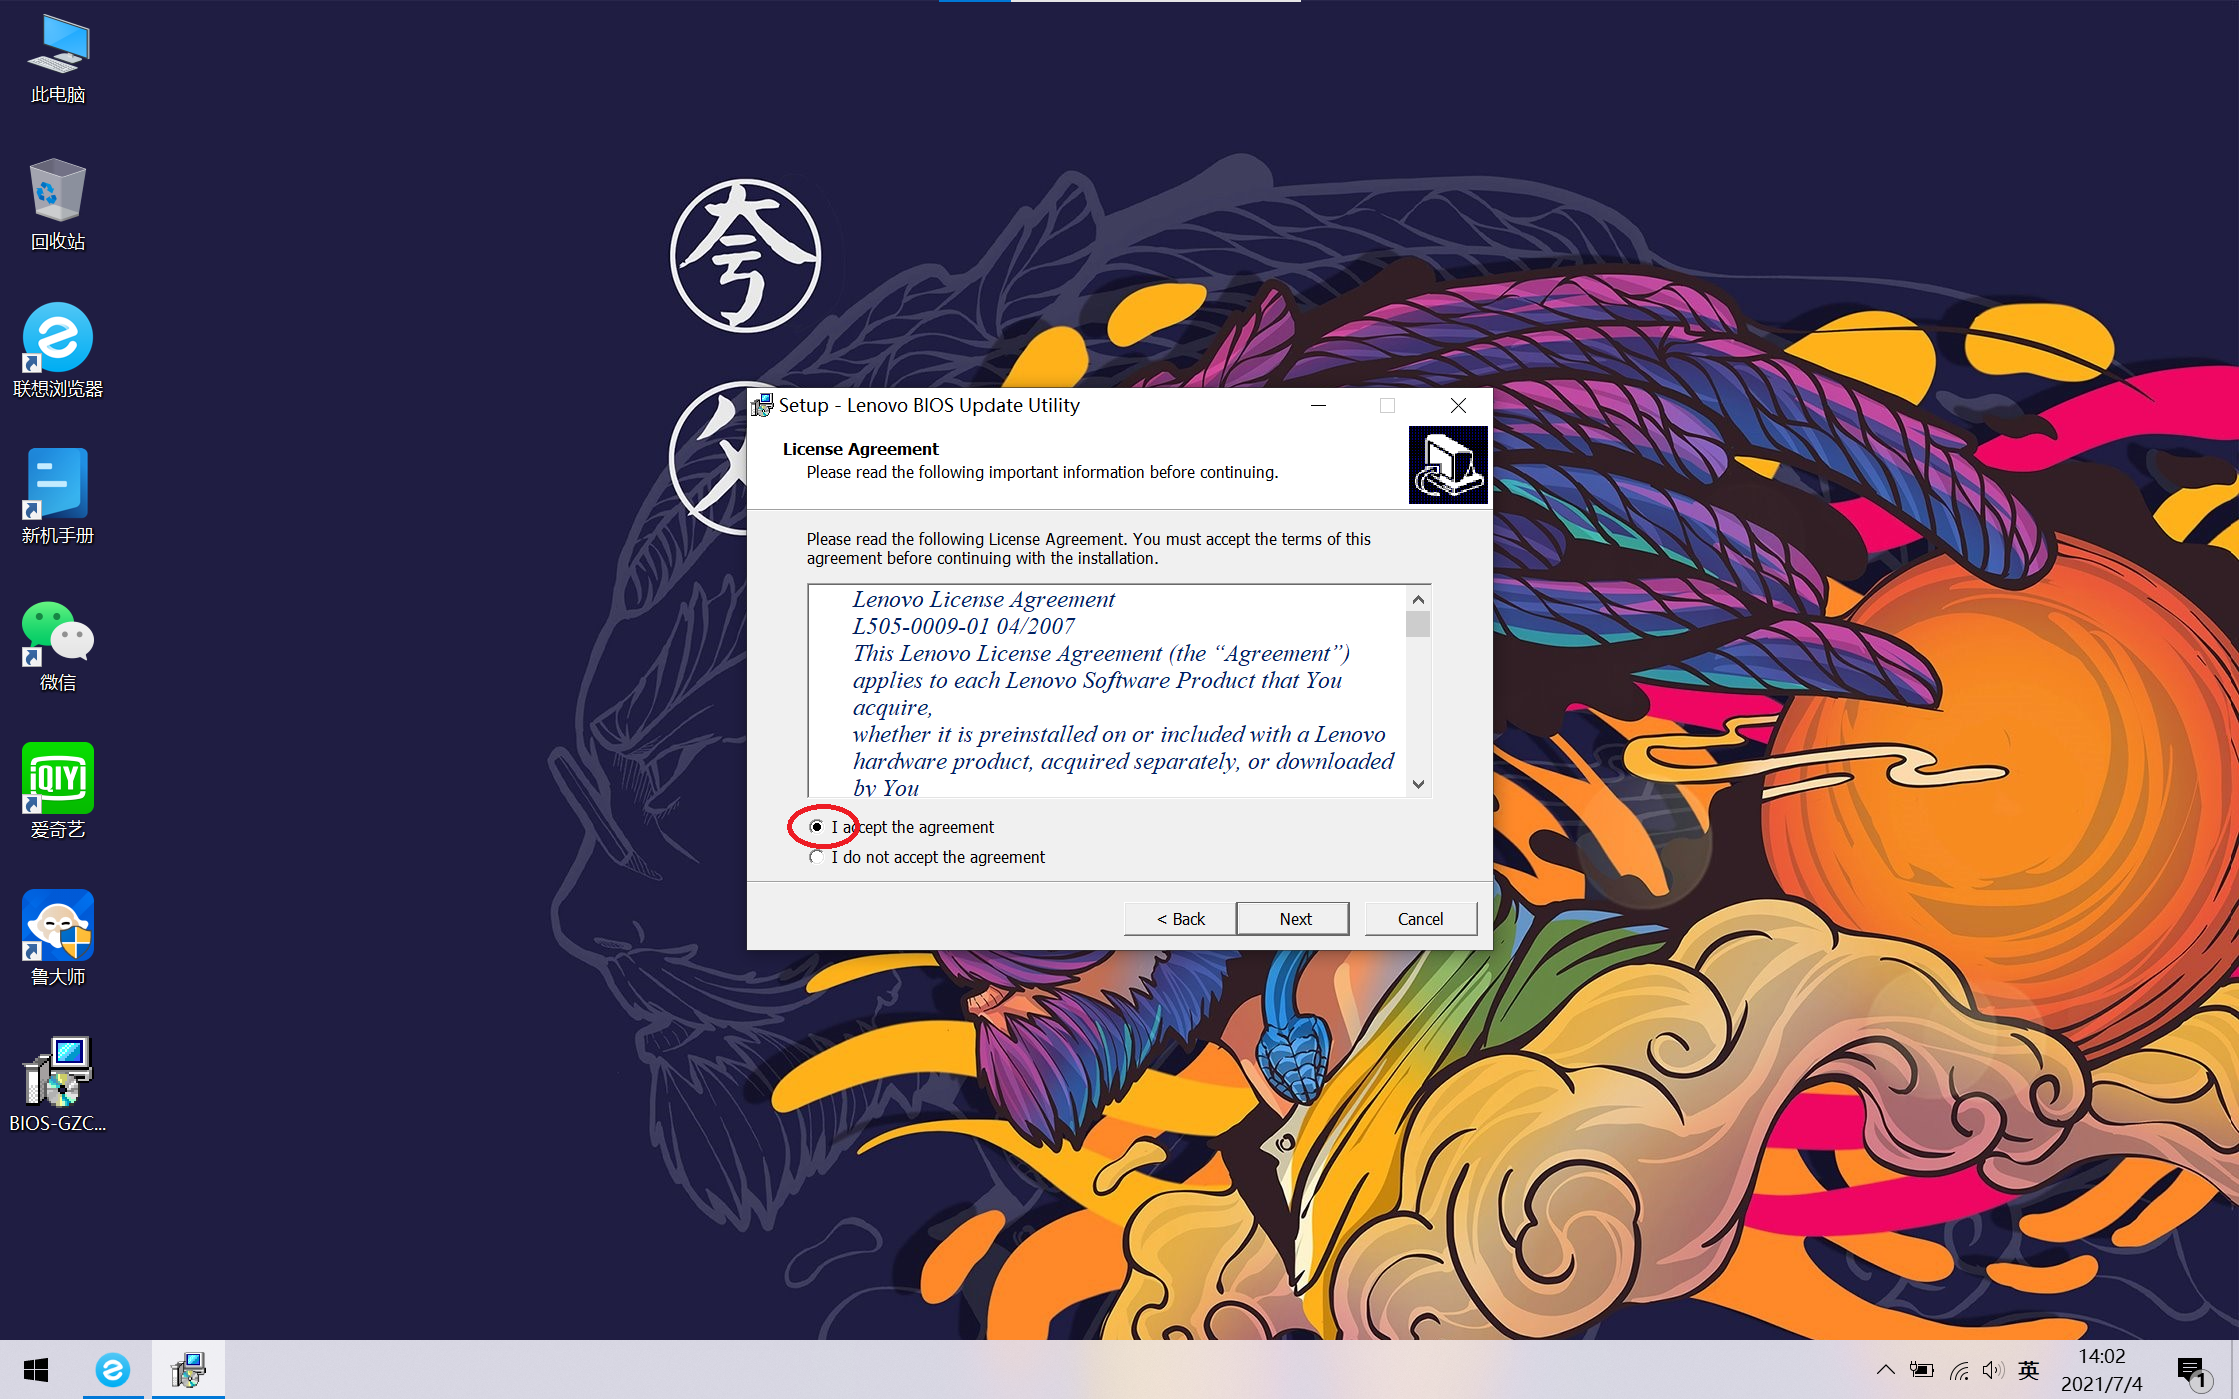
Task: Click the setup title bar installer icon
Action: coord(762,405)
